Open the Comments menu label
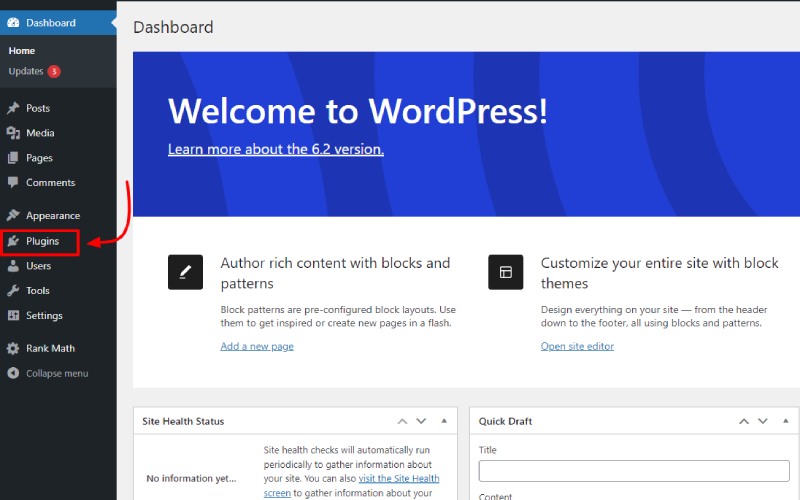The height and width of the screenshot is (500, 800). tap(51, 182)
